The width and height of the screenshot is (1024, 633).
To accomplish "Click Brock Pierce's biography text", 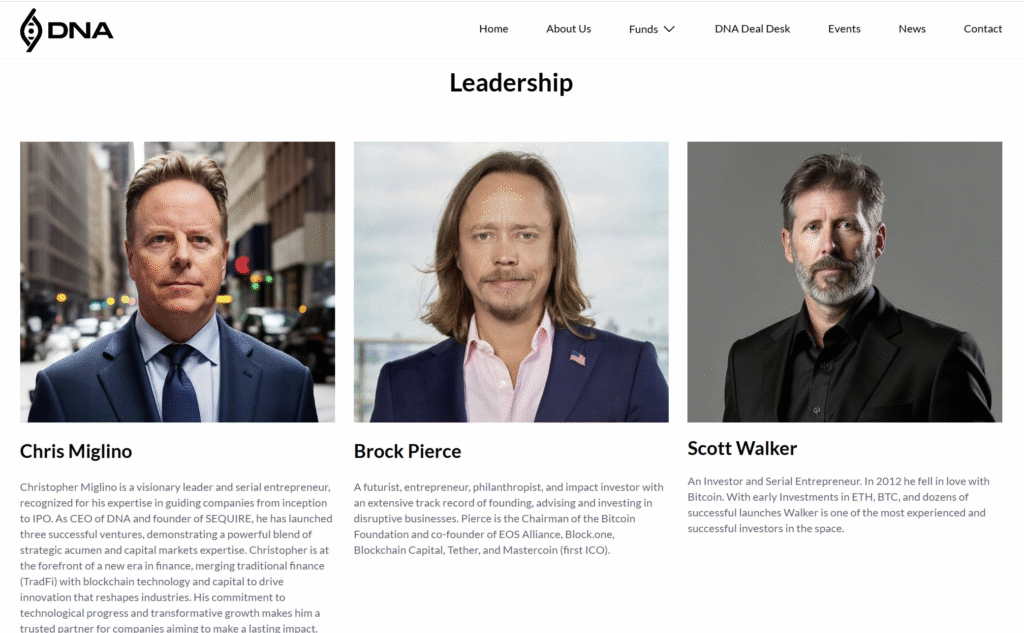I will [509, 519].
